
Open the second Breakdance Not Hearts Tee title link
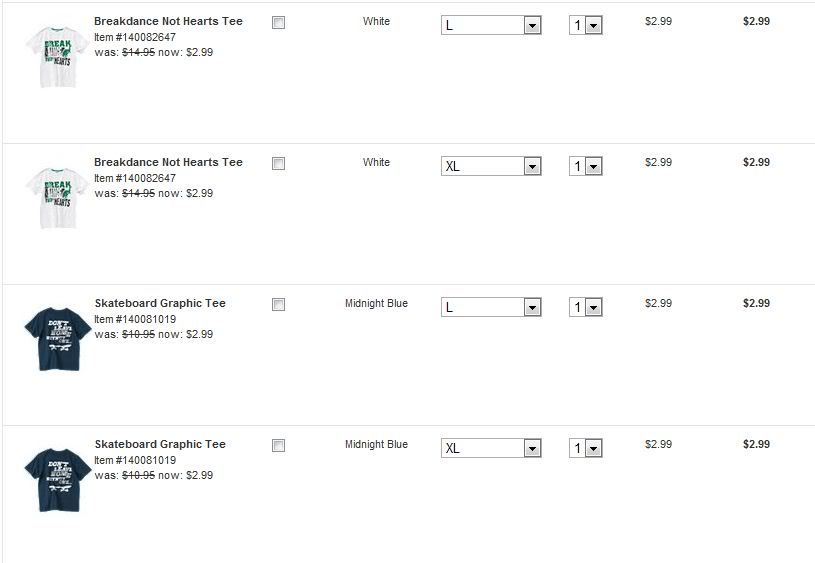click(x=168, y=162)
